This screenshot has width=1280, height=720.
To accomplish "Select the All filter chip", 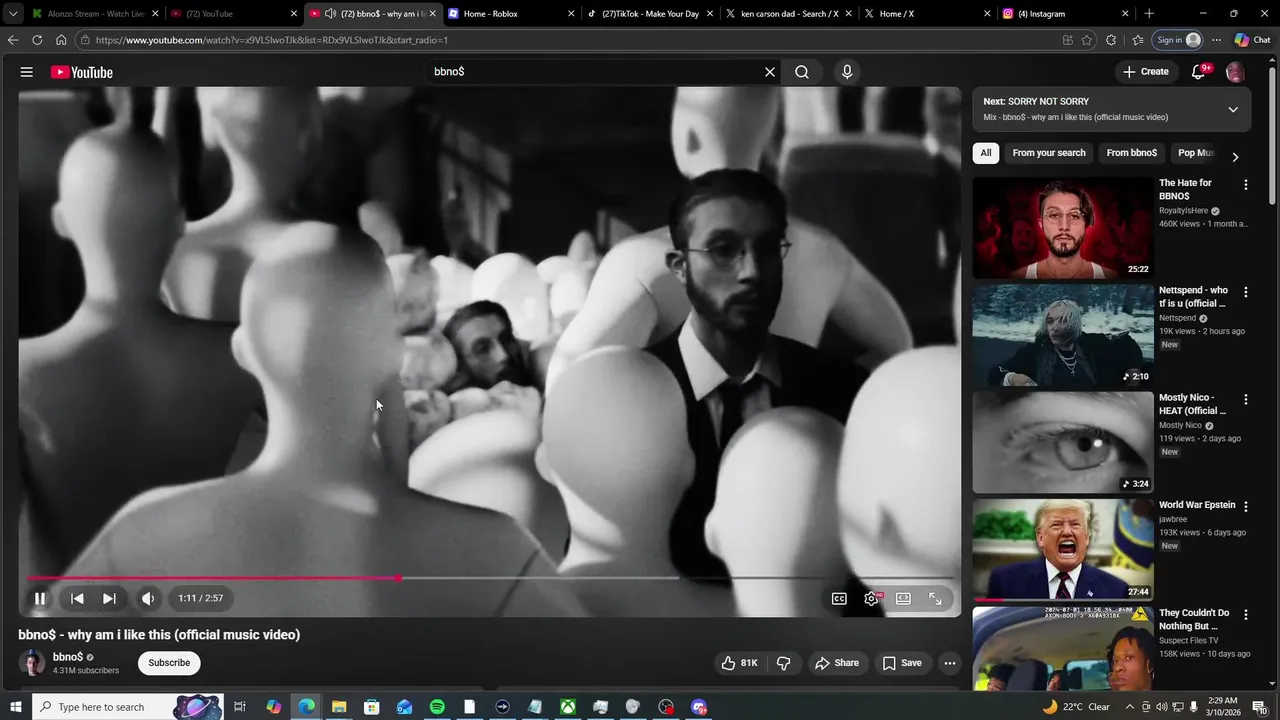I will tap(986, 153).
